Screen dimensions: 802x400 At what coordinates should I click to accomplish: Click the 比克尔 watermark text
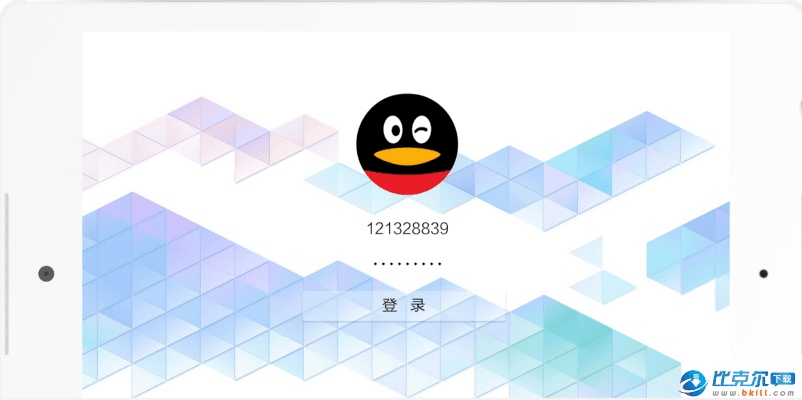tap(738, 380)
